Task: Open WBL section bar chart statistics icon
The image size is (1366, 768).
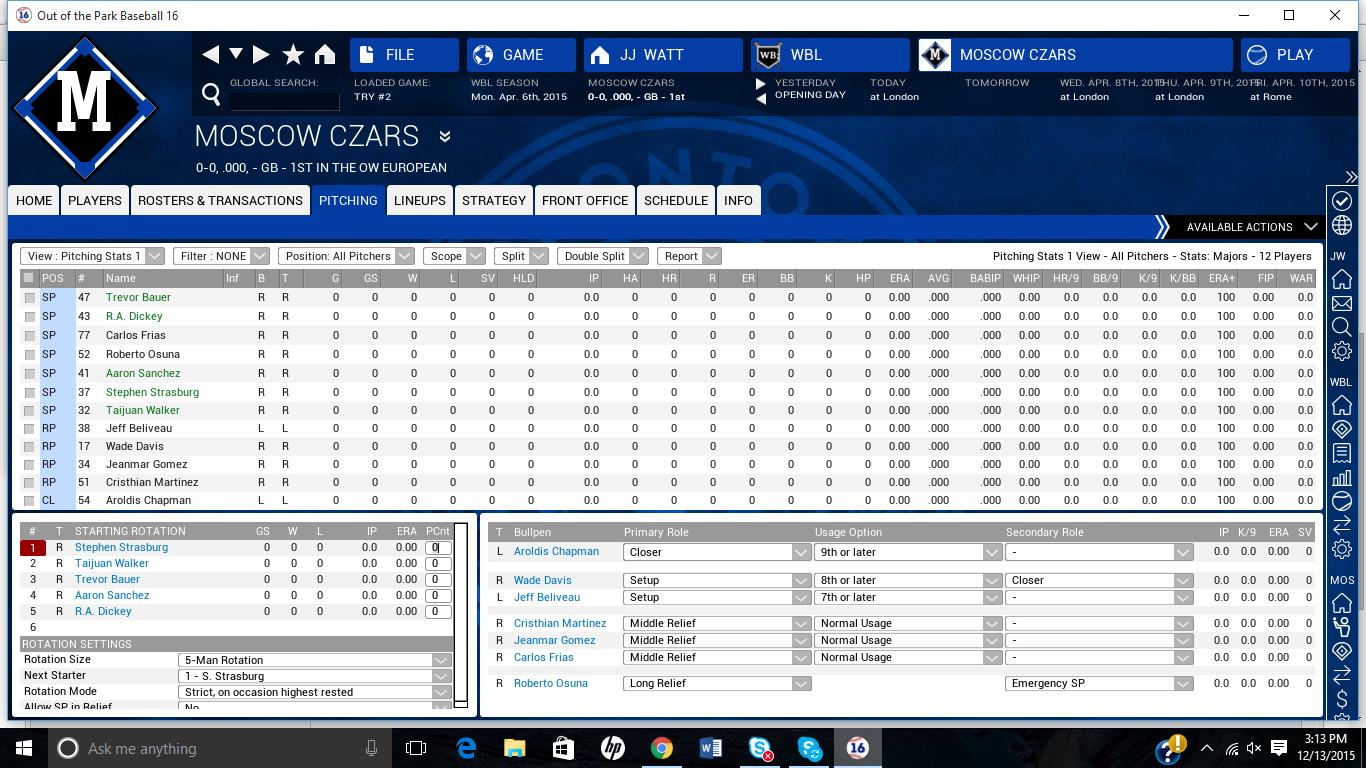Action: tap(1342, 477)
